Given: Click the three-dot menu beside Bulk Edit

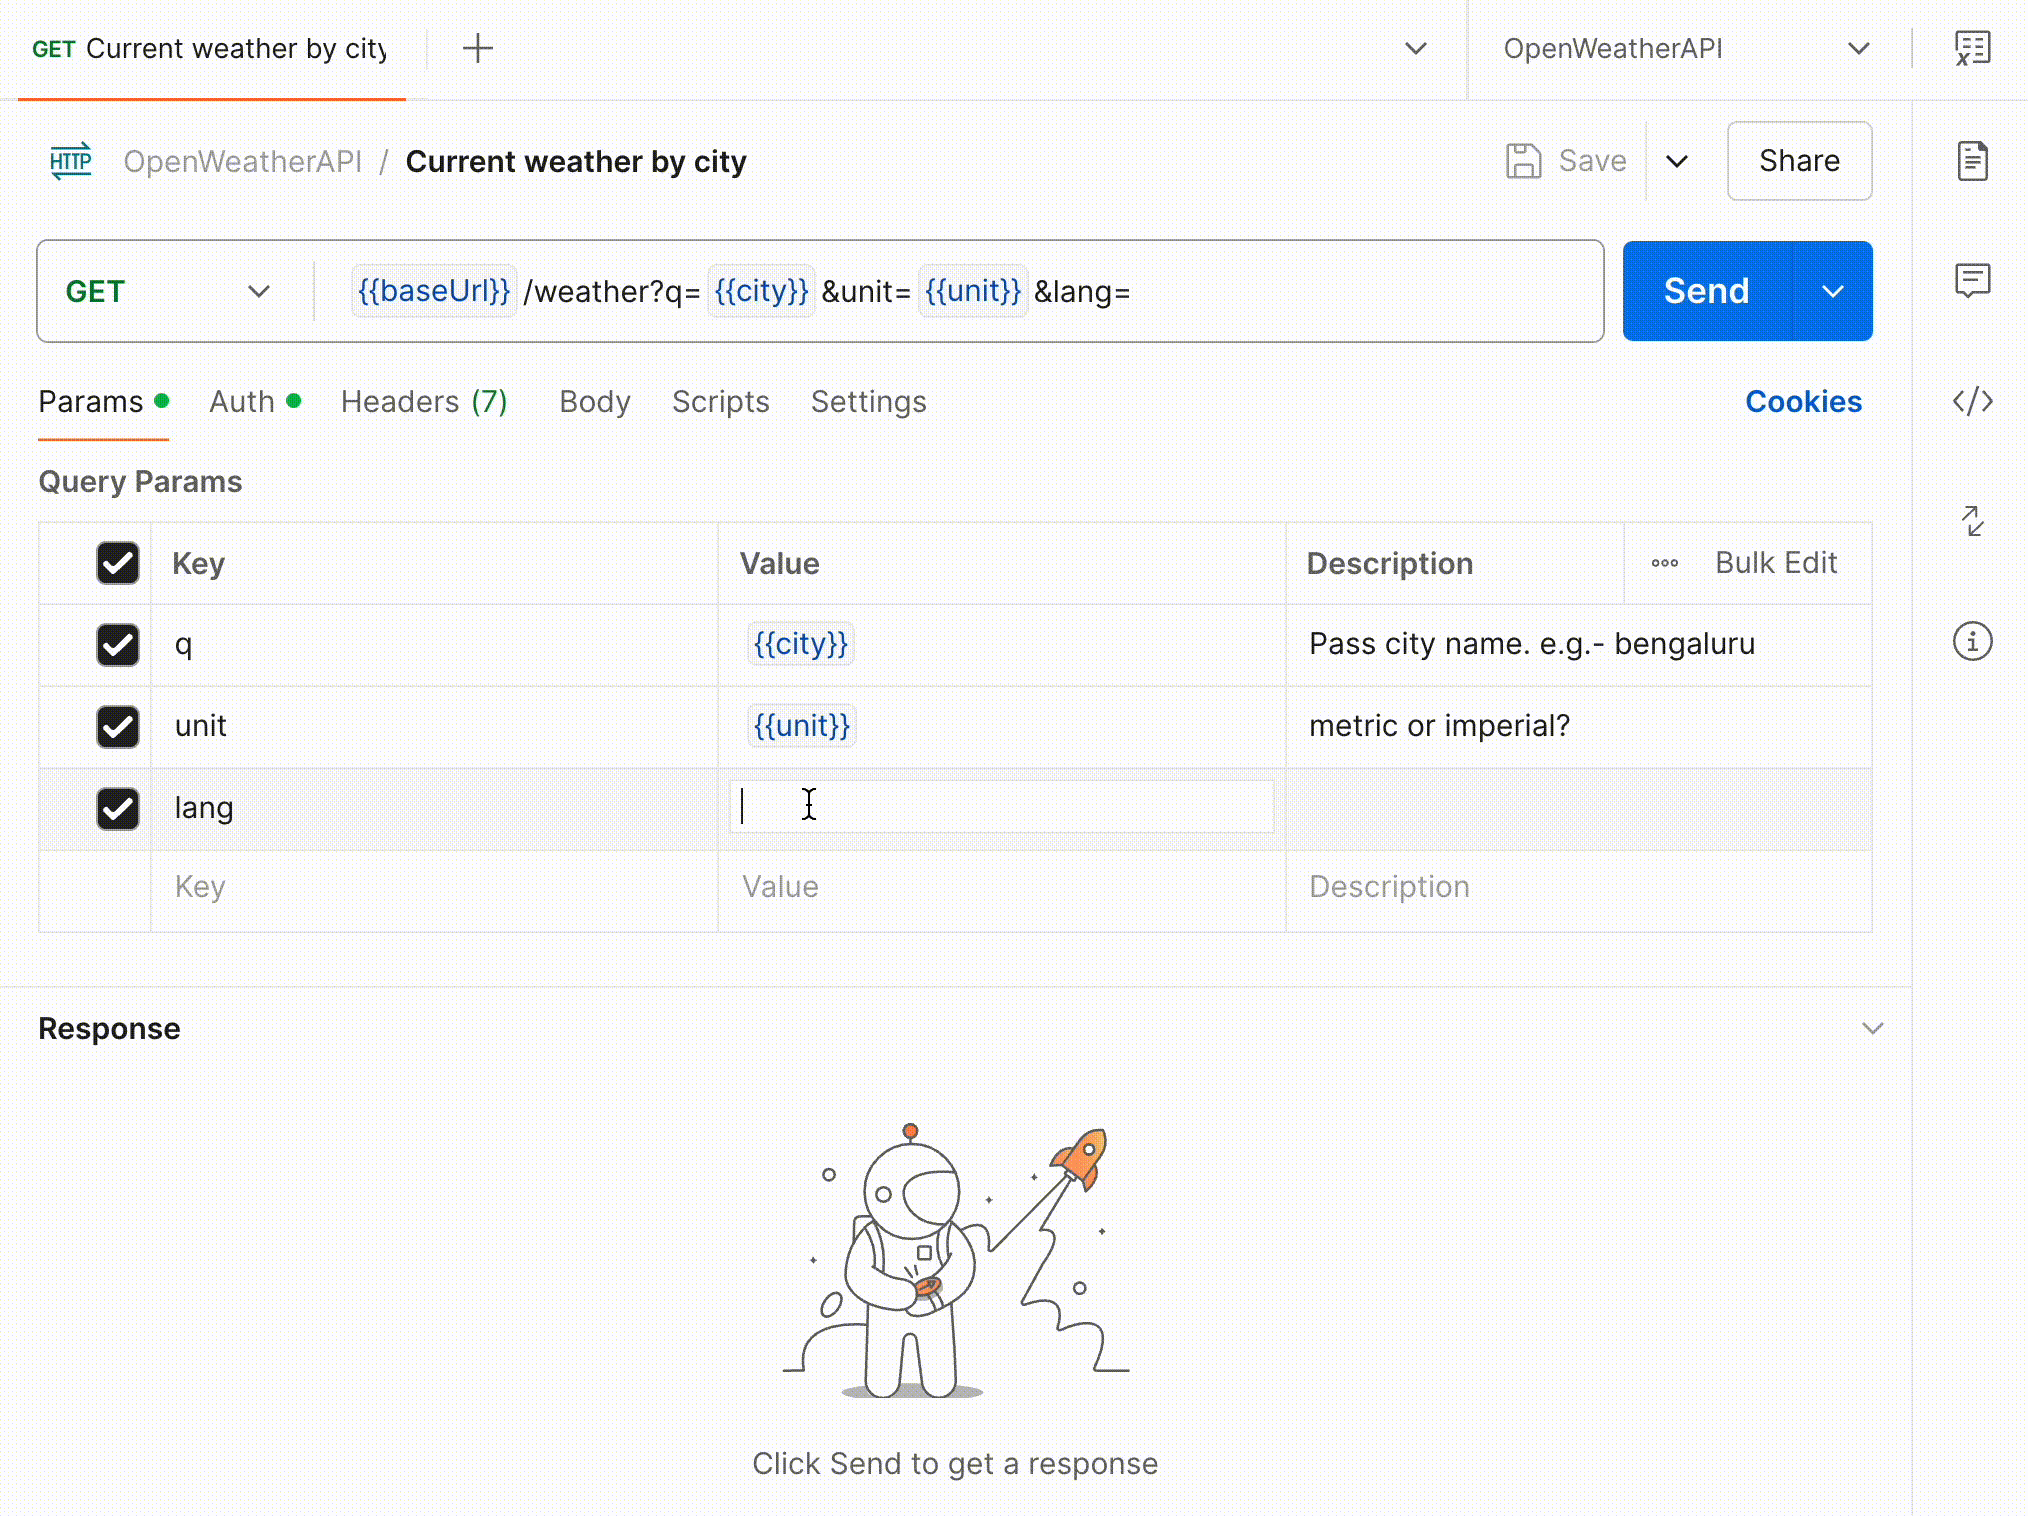Looking at the screenshot, I should (1663, 563).
